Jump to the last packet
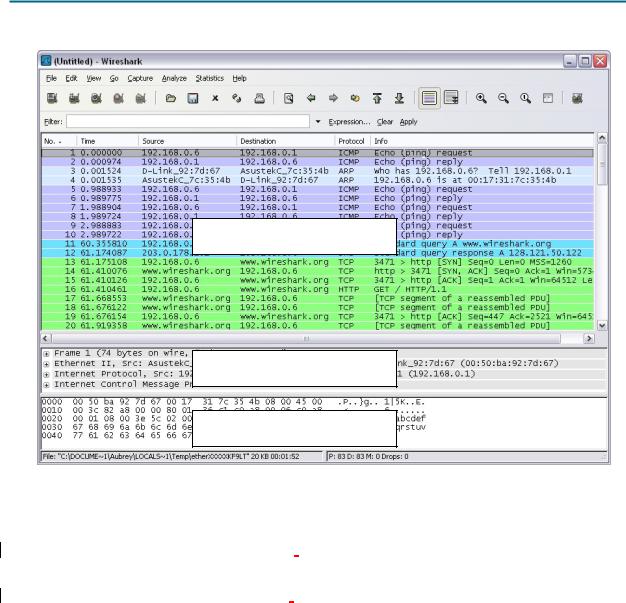 coord(399,98)
